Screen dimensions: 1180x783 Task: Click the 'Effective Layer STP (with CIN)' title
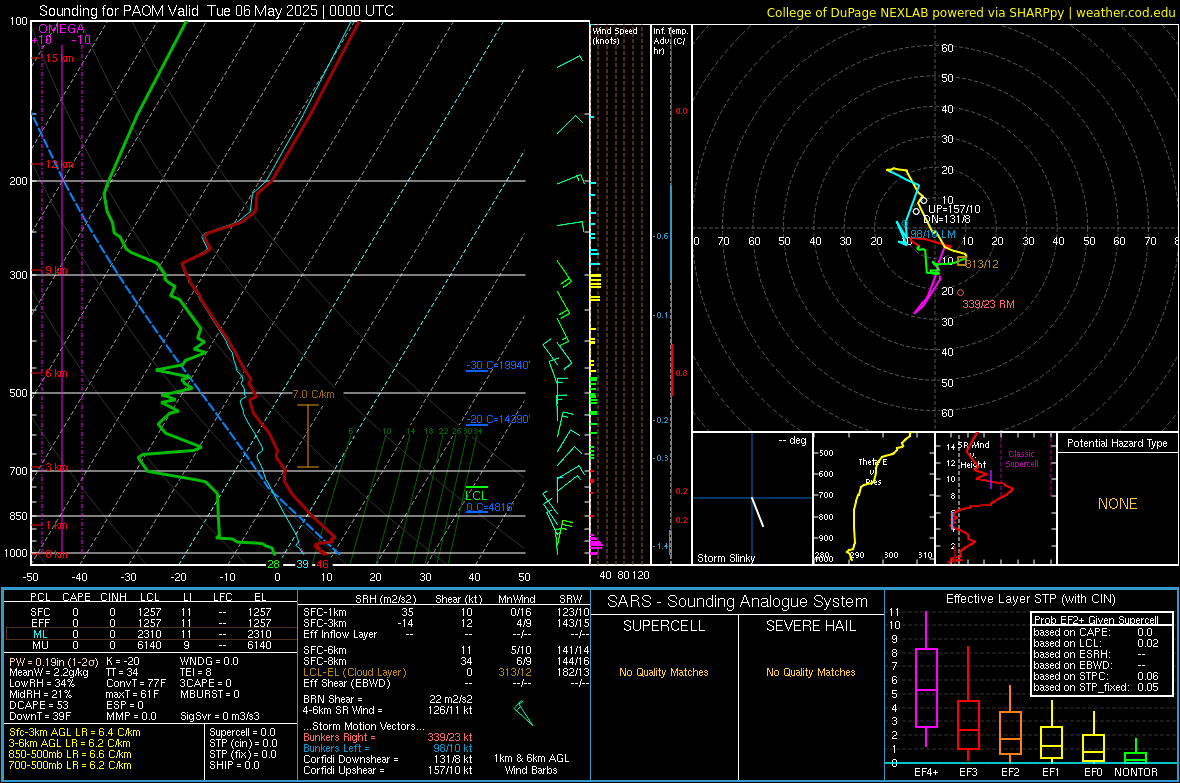[1030, 599]
